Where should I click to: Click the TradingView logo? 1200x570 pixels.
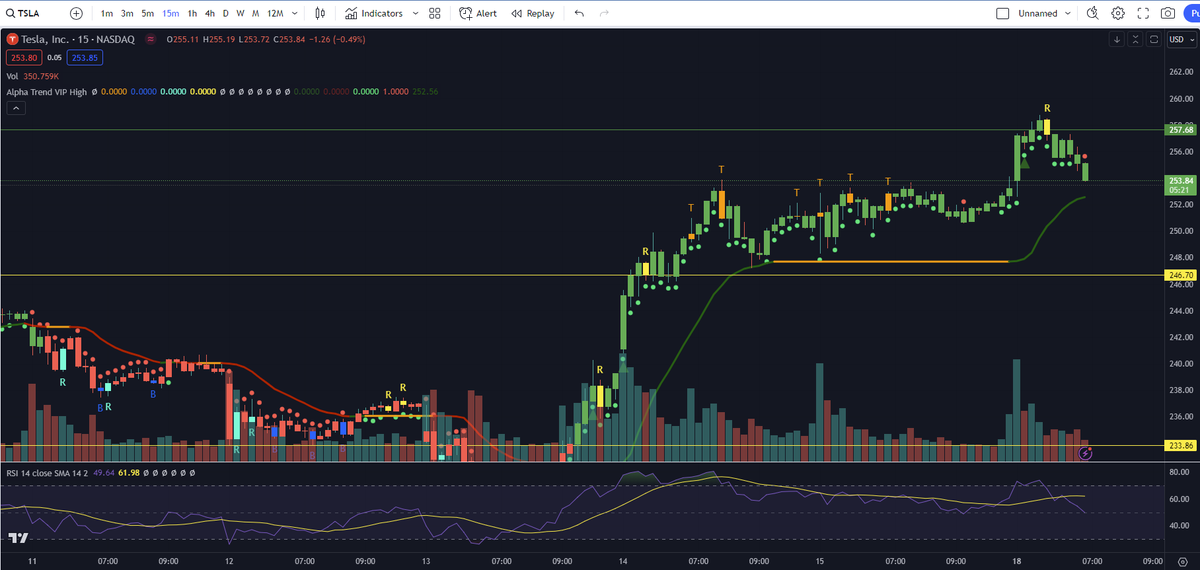pos(17,538)
